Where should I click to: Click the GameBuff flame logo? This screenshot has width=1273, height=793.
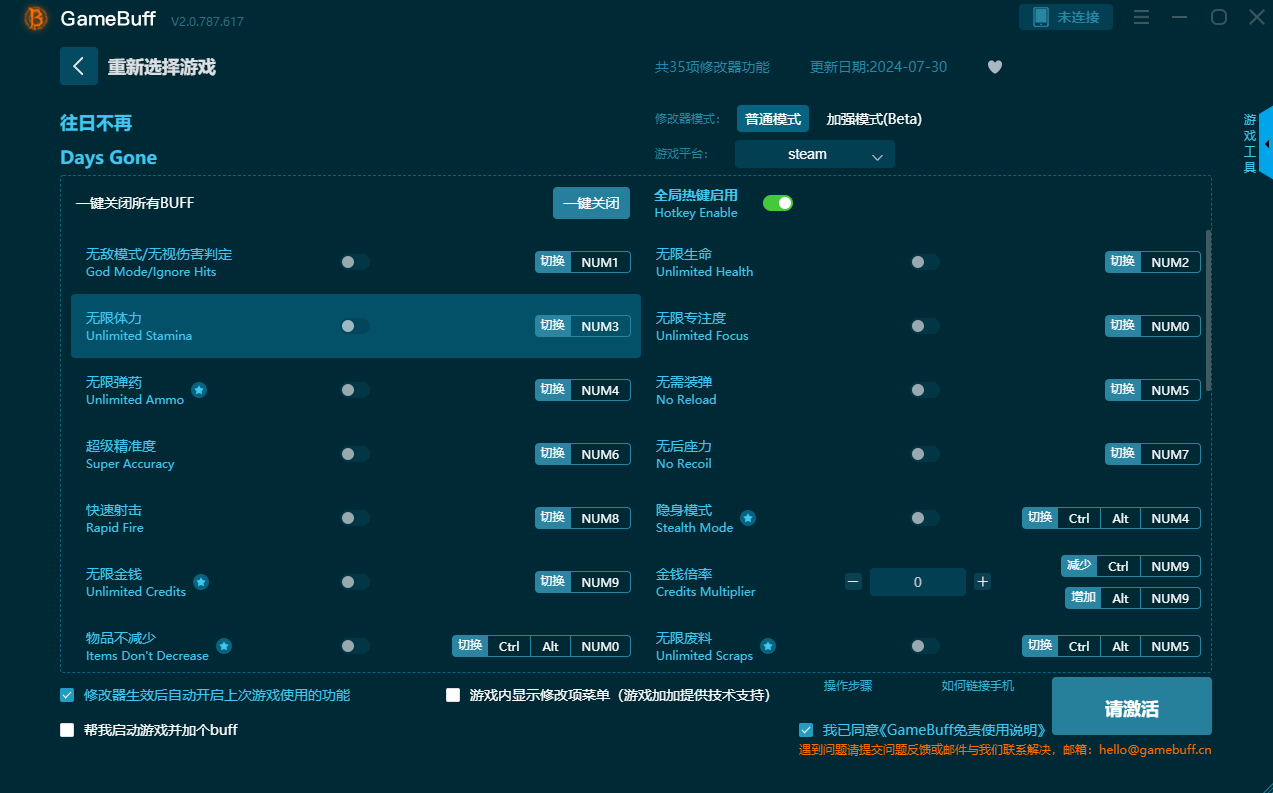point(36,18)
